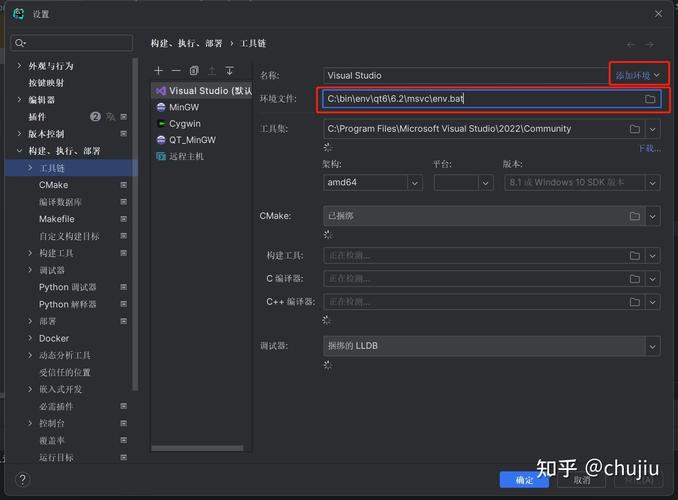
Task: Expand 构建工具 settings node
Action: point(30,253)
